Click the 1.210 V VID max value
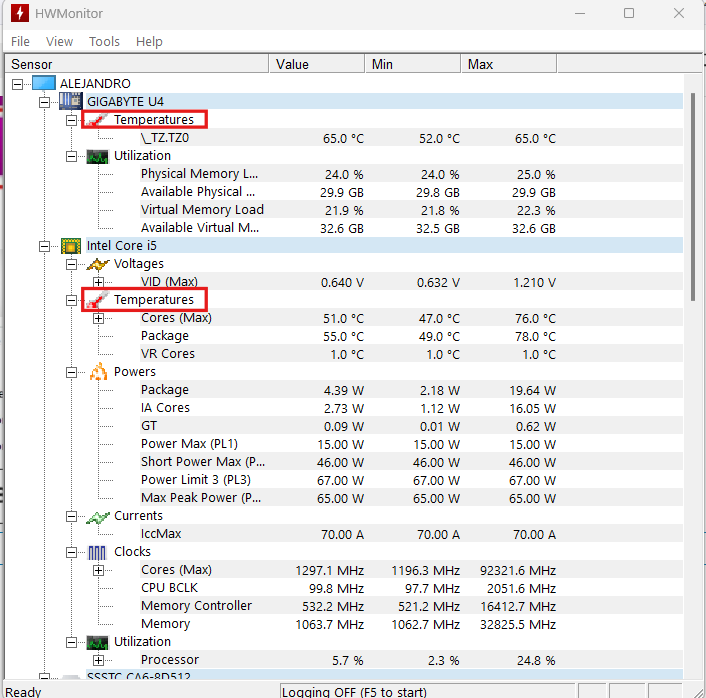 pyautogui.click(x=534, y=283)
